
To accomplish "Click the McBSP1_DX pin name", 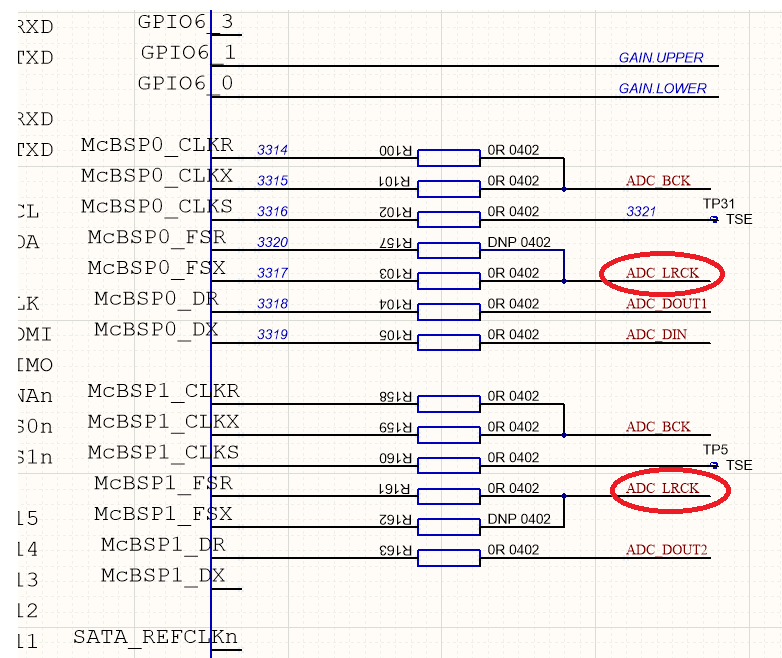I will click(164, 576).
